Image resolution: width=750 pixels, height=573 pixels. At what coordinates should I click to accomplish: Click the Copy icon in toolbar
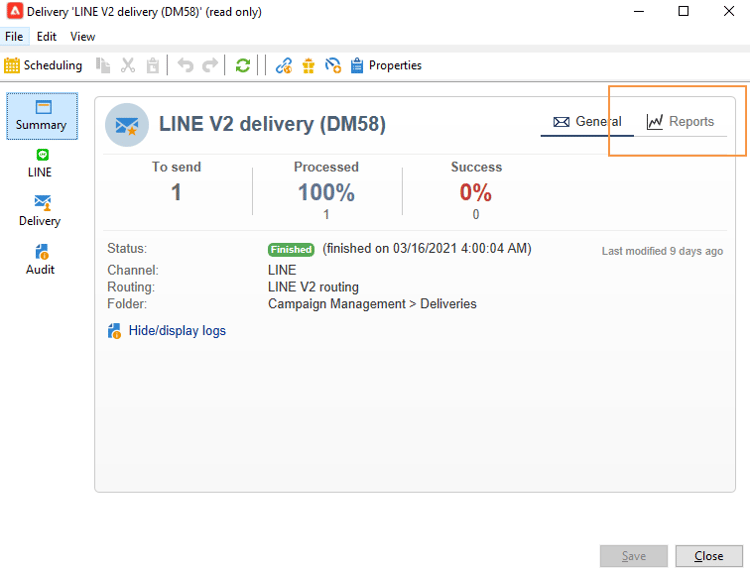click(103, 65)
